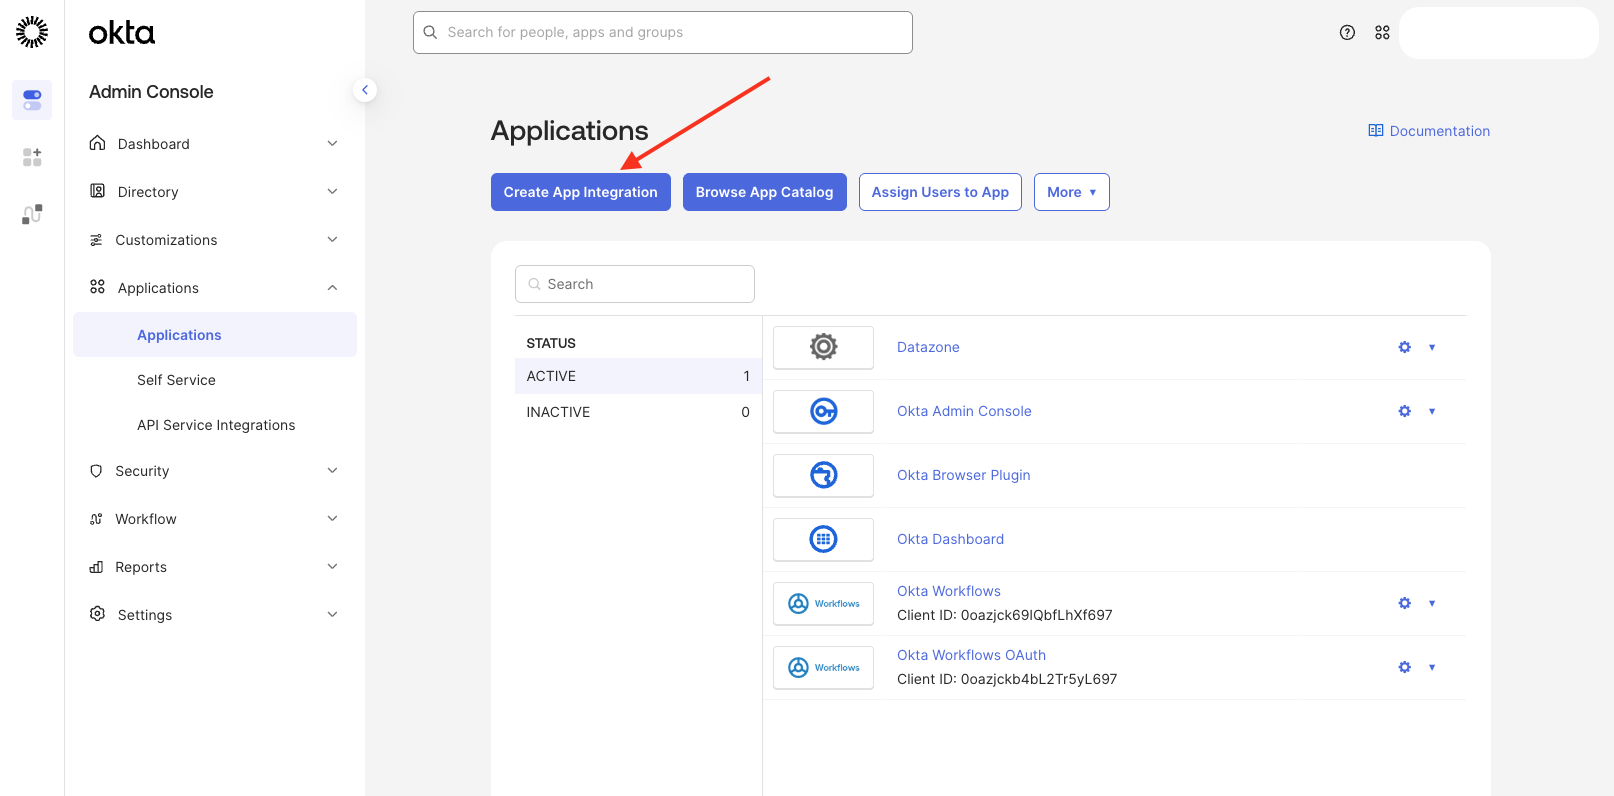The width and height of the screenshot is (1614, 796).
Task: Open the workflows connector icon in the rail
Action: coord(32,214)
